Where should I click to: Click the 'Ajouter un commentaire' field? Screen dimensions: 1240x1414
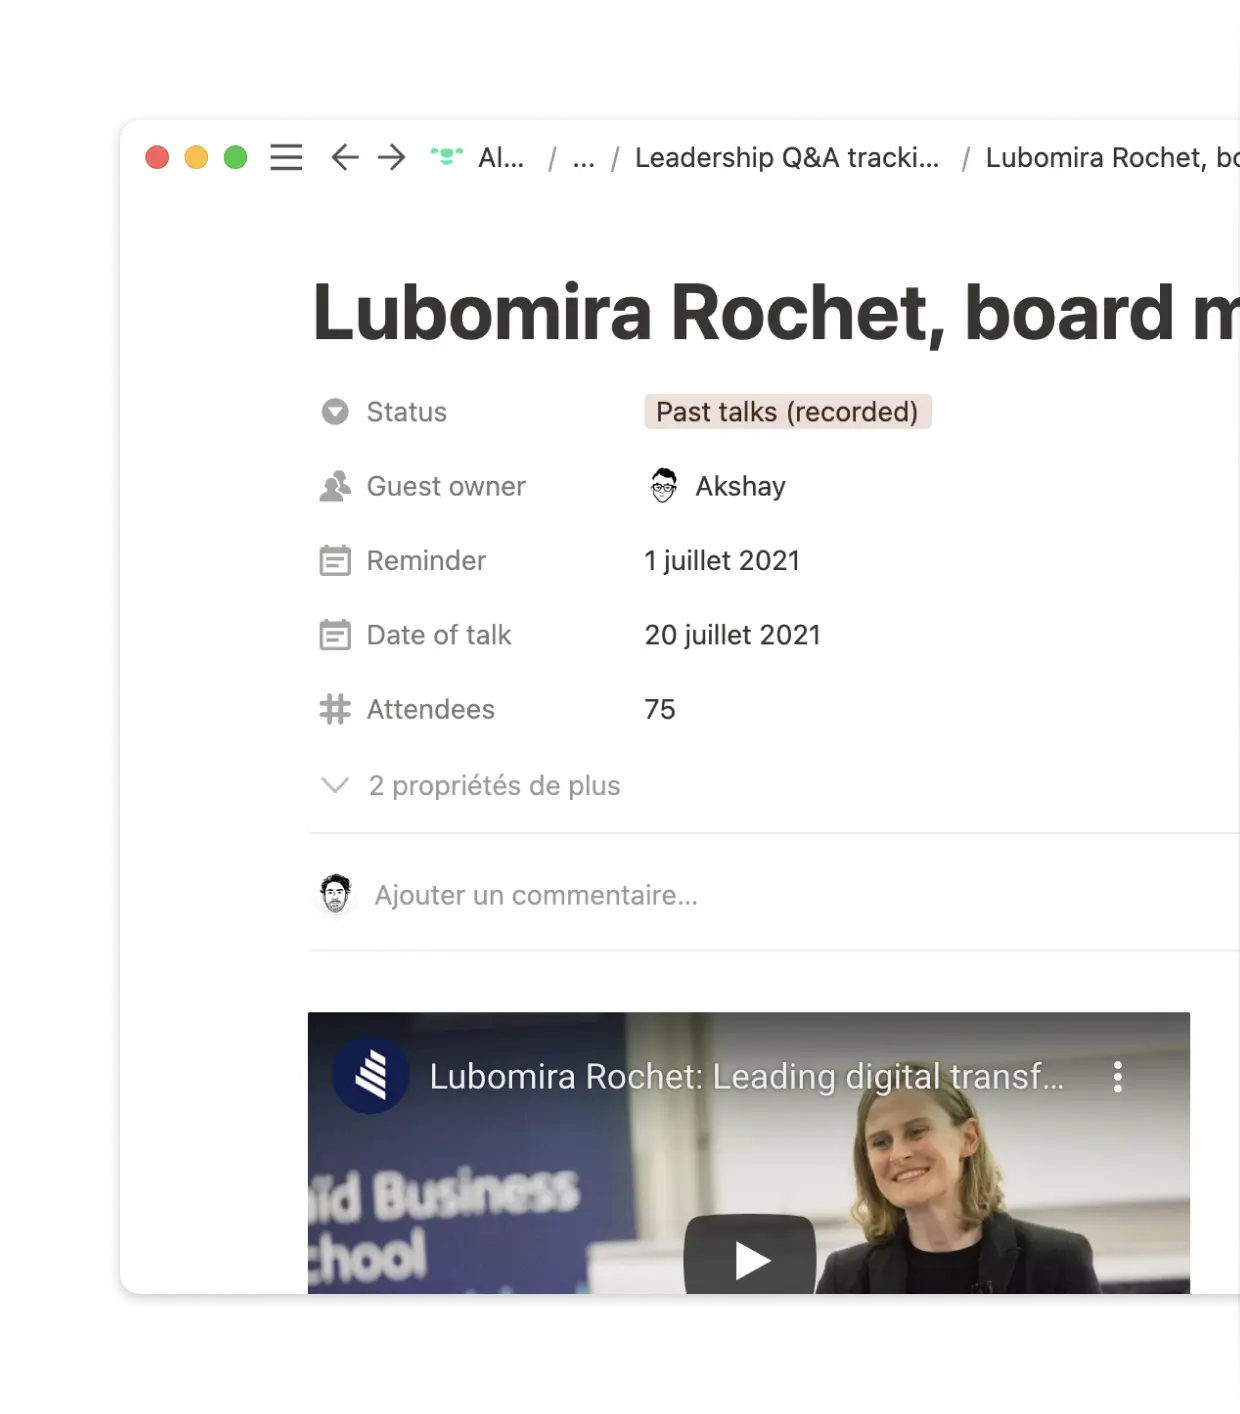(x=537, y=894)
